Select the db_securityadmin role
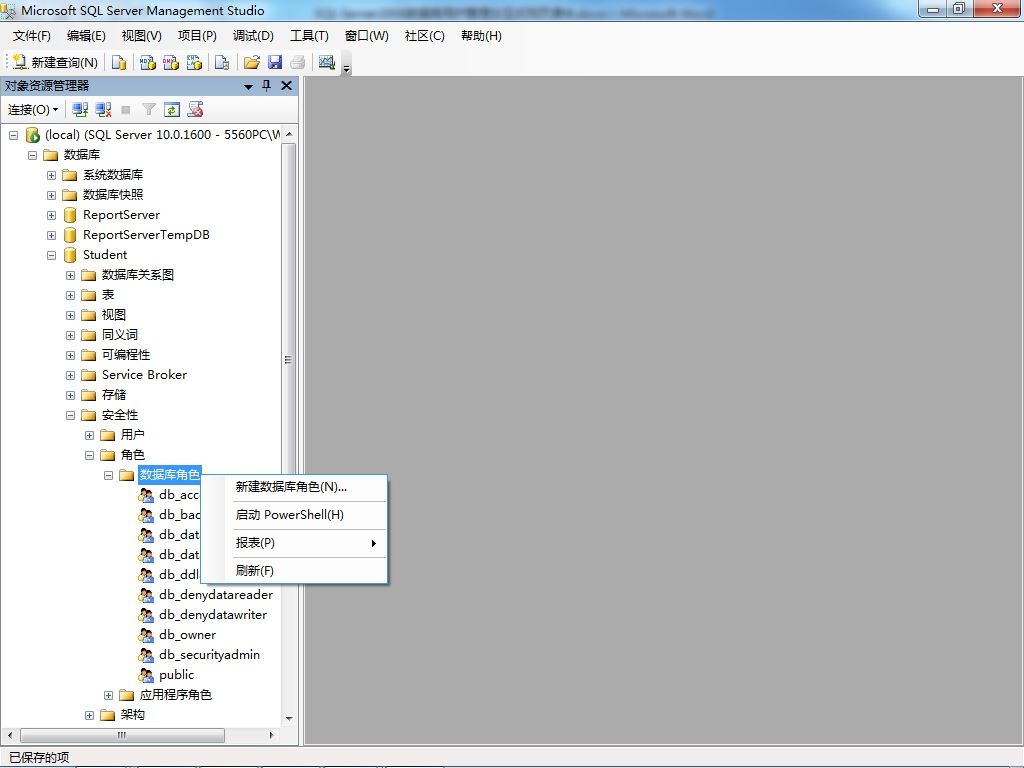 click(x=209, y=654)
